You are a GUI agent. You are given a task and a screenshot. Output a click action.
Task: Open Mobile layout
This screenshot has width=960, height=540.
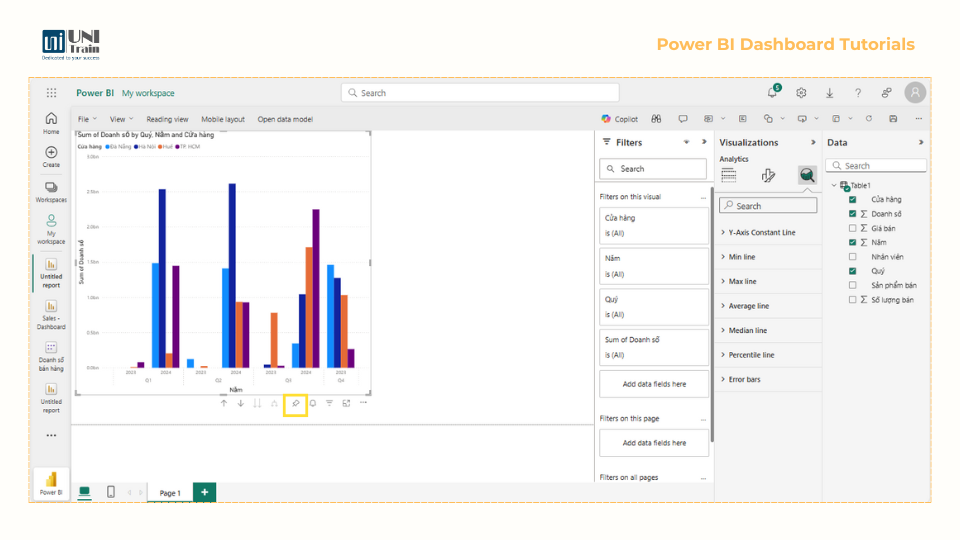223,119
